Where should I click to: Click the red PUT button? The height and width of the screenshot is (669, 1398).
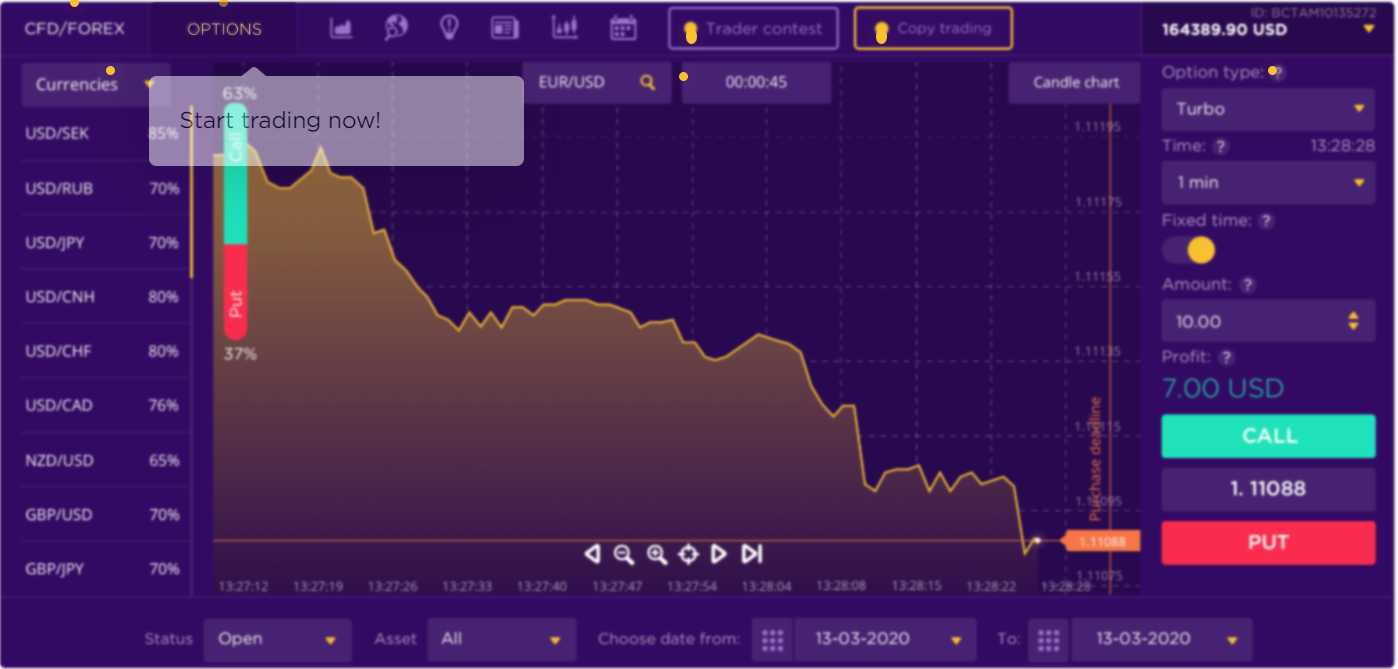1268,543
